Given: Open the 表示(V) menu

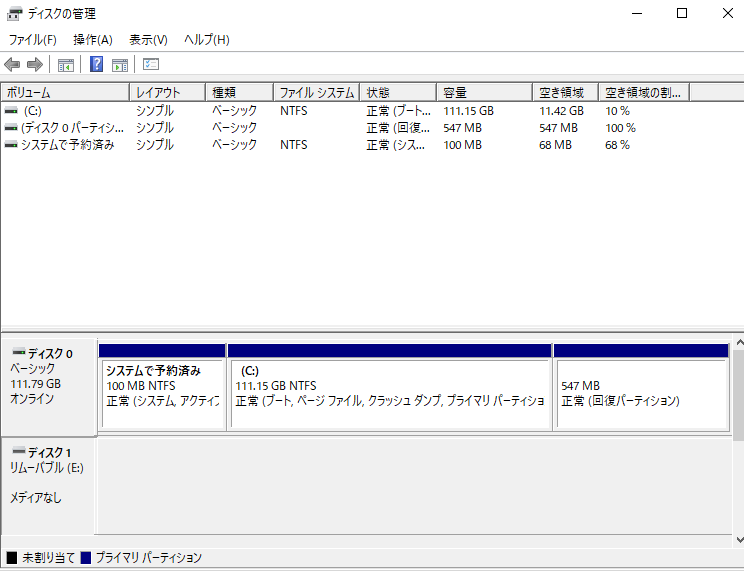Looking at the screenshot, I should point(149,40).
